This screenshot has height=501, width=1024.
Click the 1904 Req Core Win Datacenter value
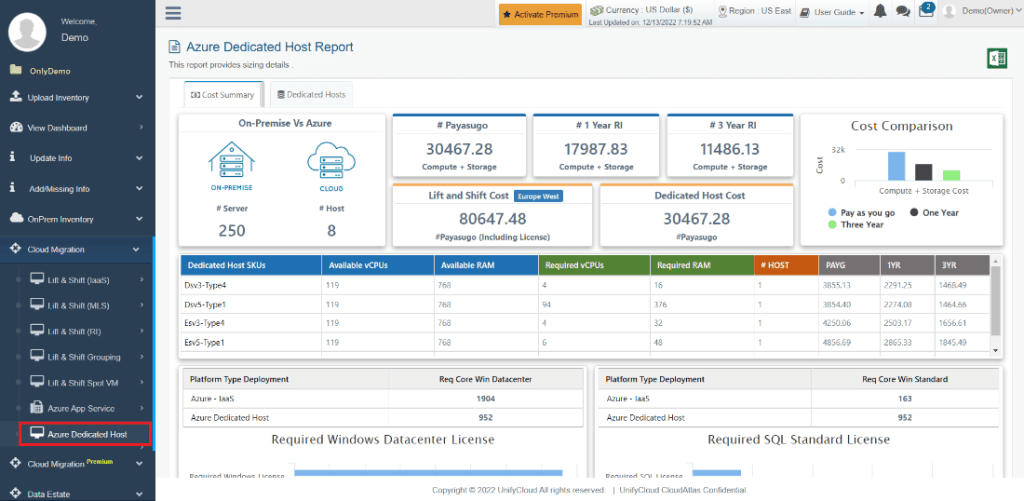[x=485, y=398]
